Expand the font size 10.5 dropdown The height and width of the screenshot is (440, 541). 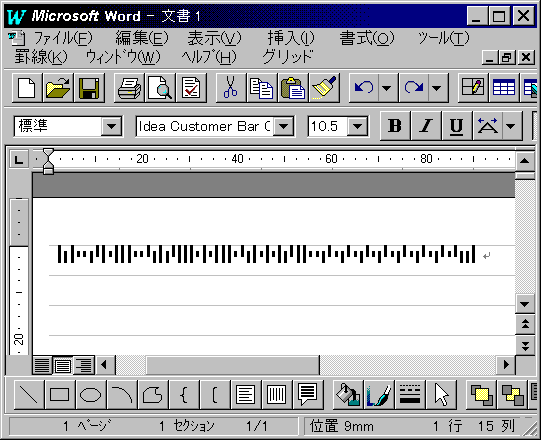click(357, 126)
